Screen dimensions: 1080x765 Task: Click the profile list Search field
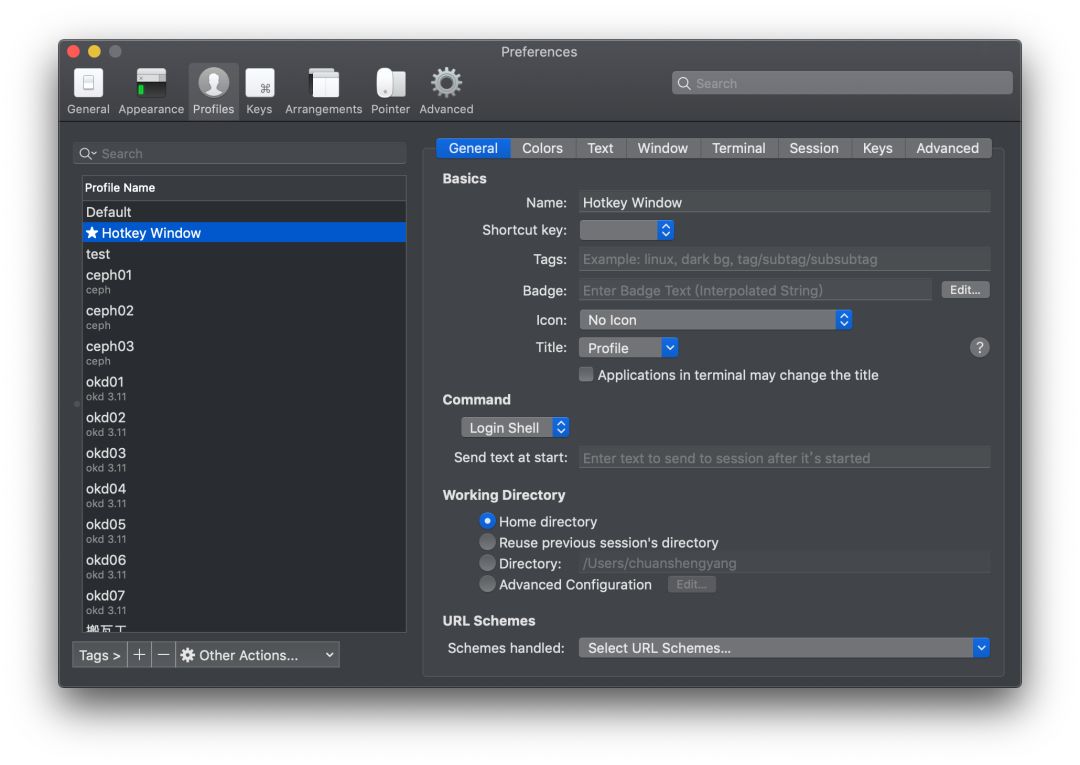240,154
